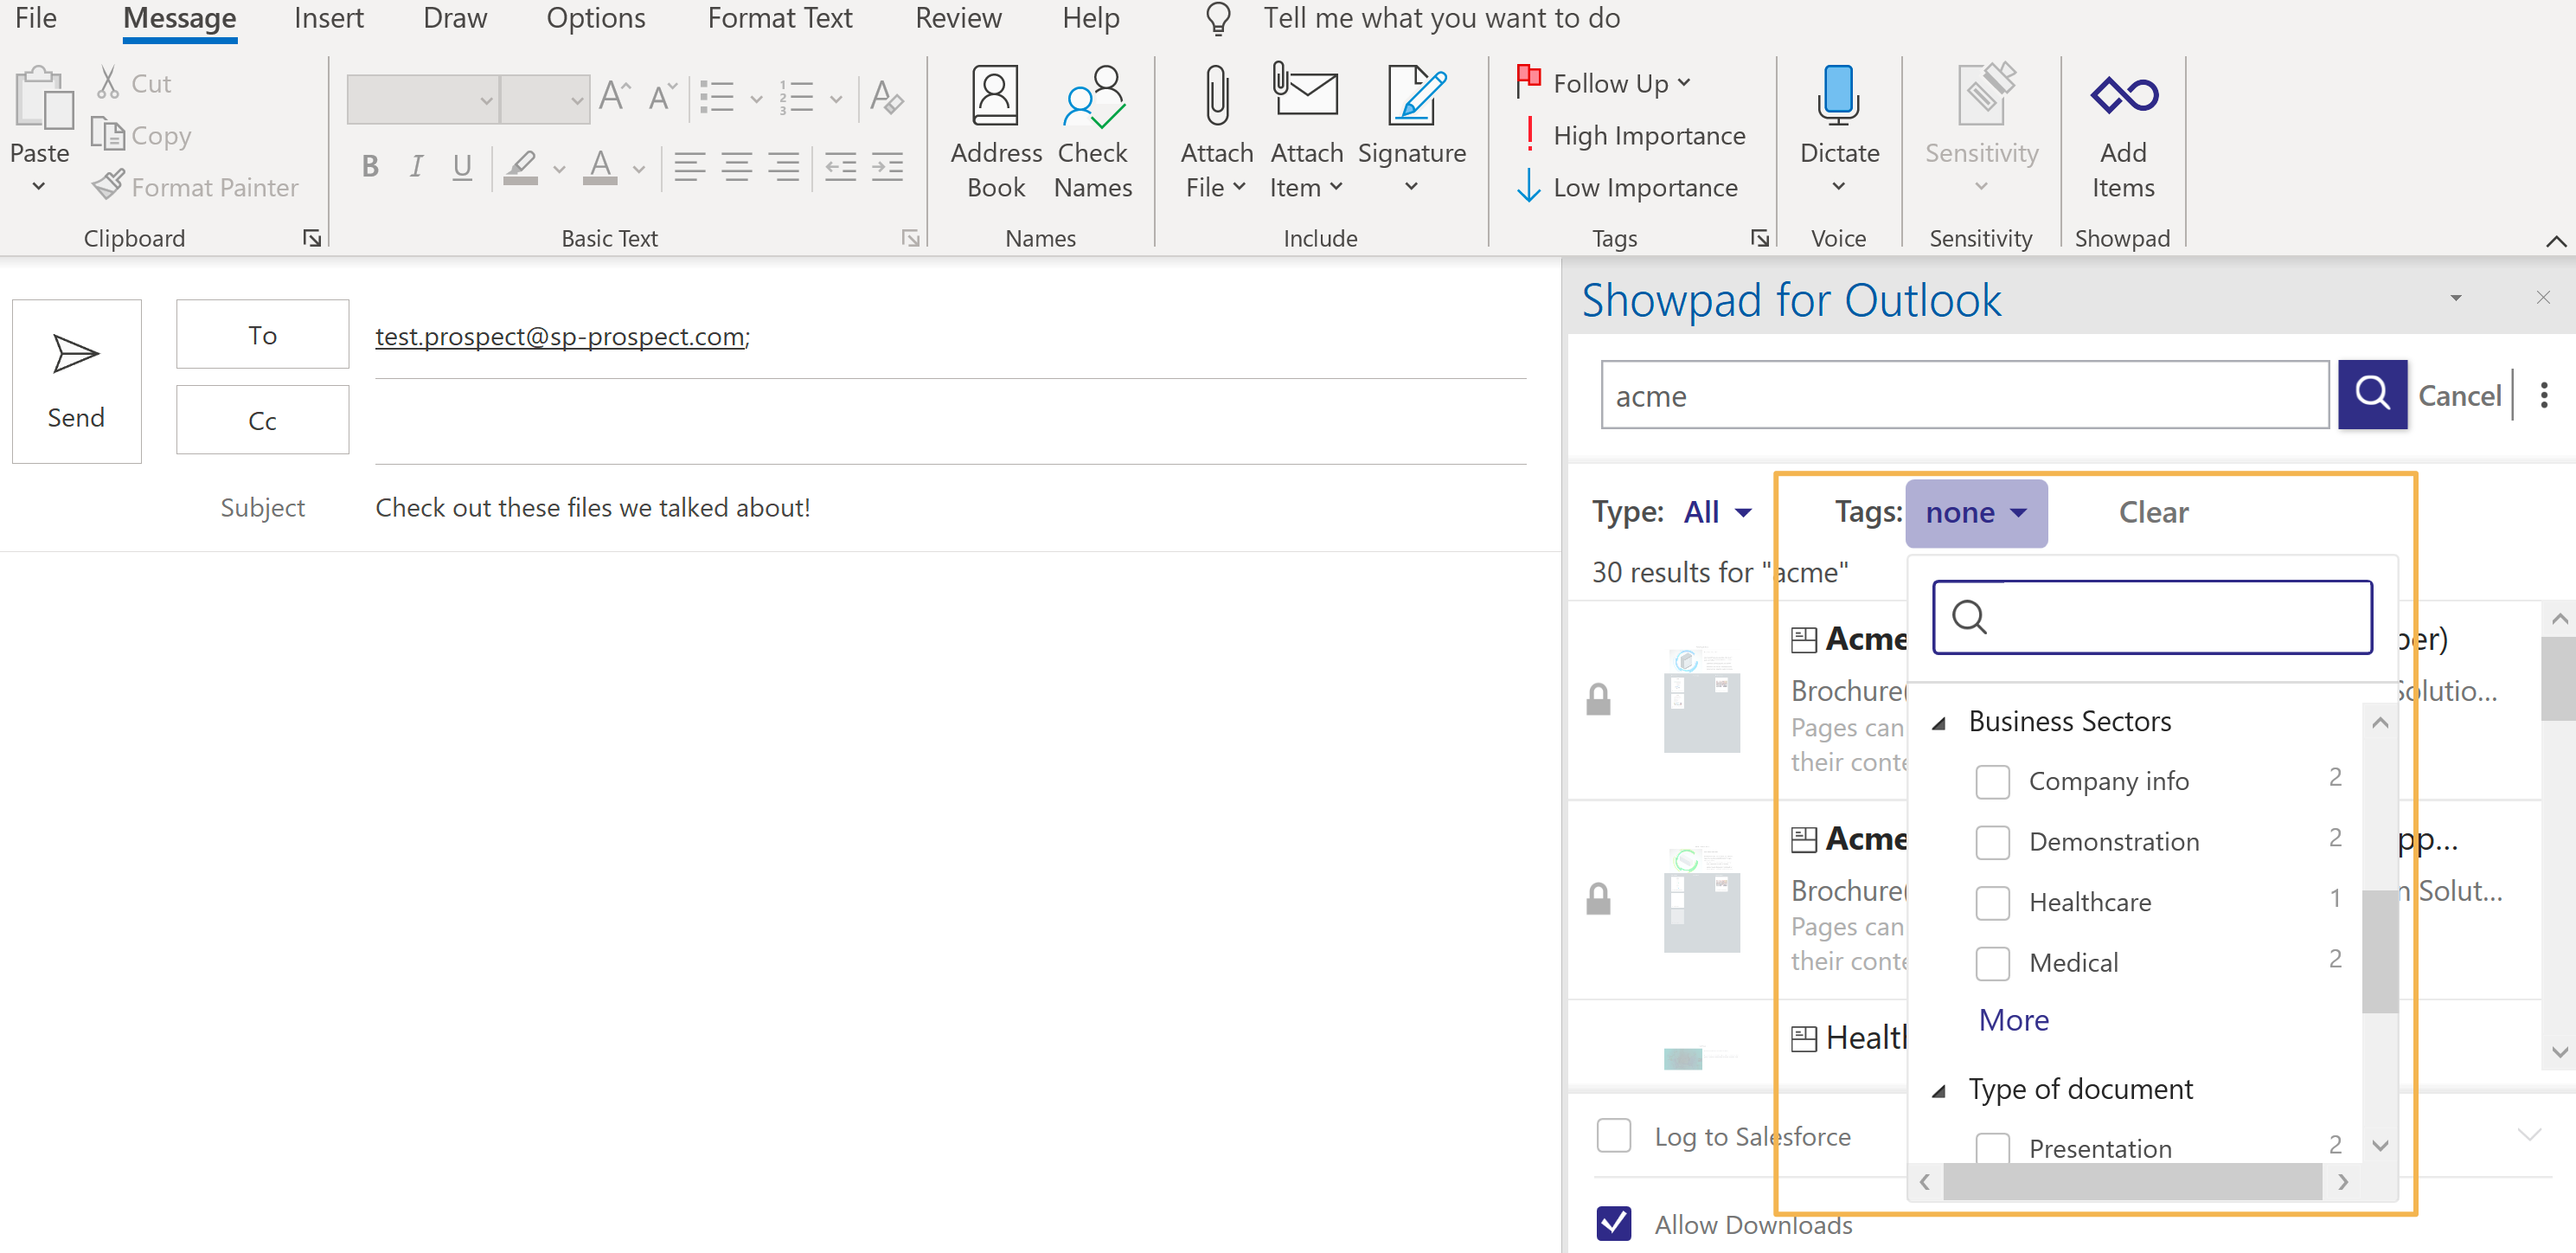Check the Medical tag
The height and width of the screenshot is (1253, 2576).
point(1992,963)
